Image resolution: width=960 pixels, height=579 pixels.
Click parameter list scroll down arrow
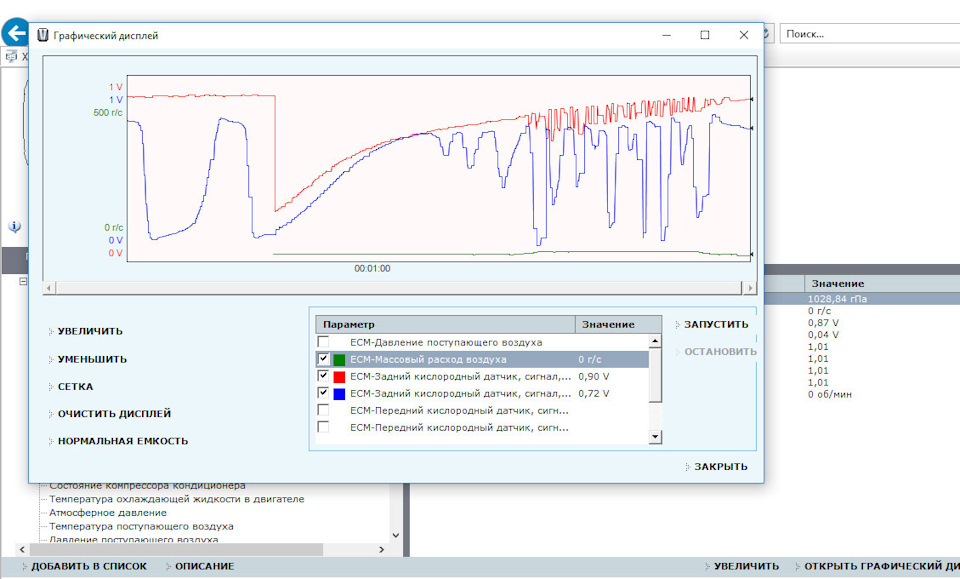[x=655, y=436]
